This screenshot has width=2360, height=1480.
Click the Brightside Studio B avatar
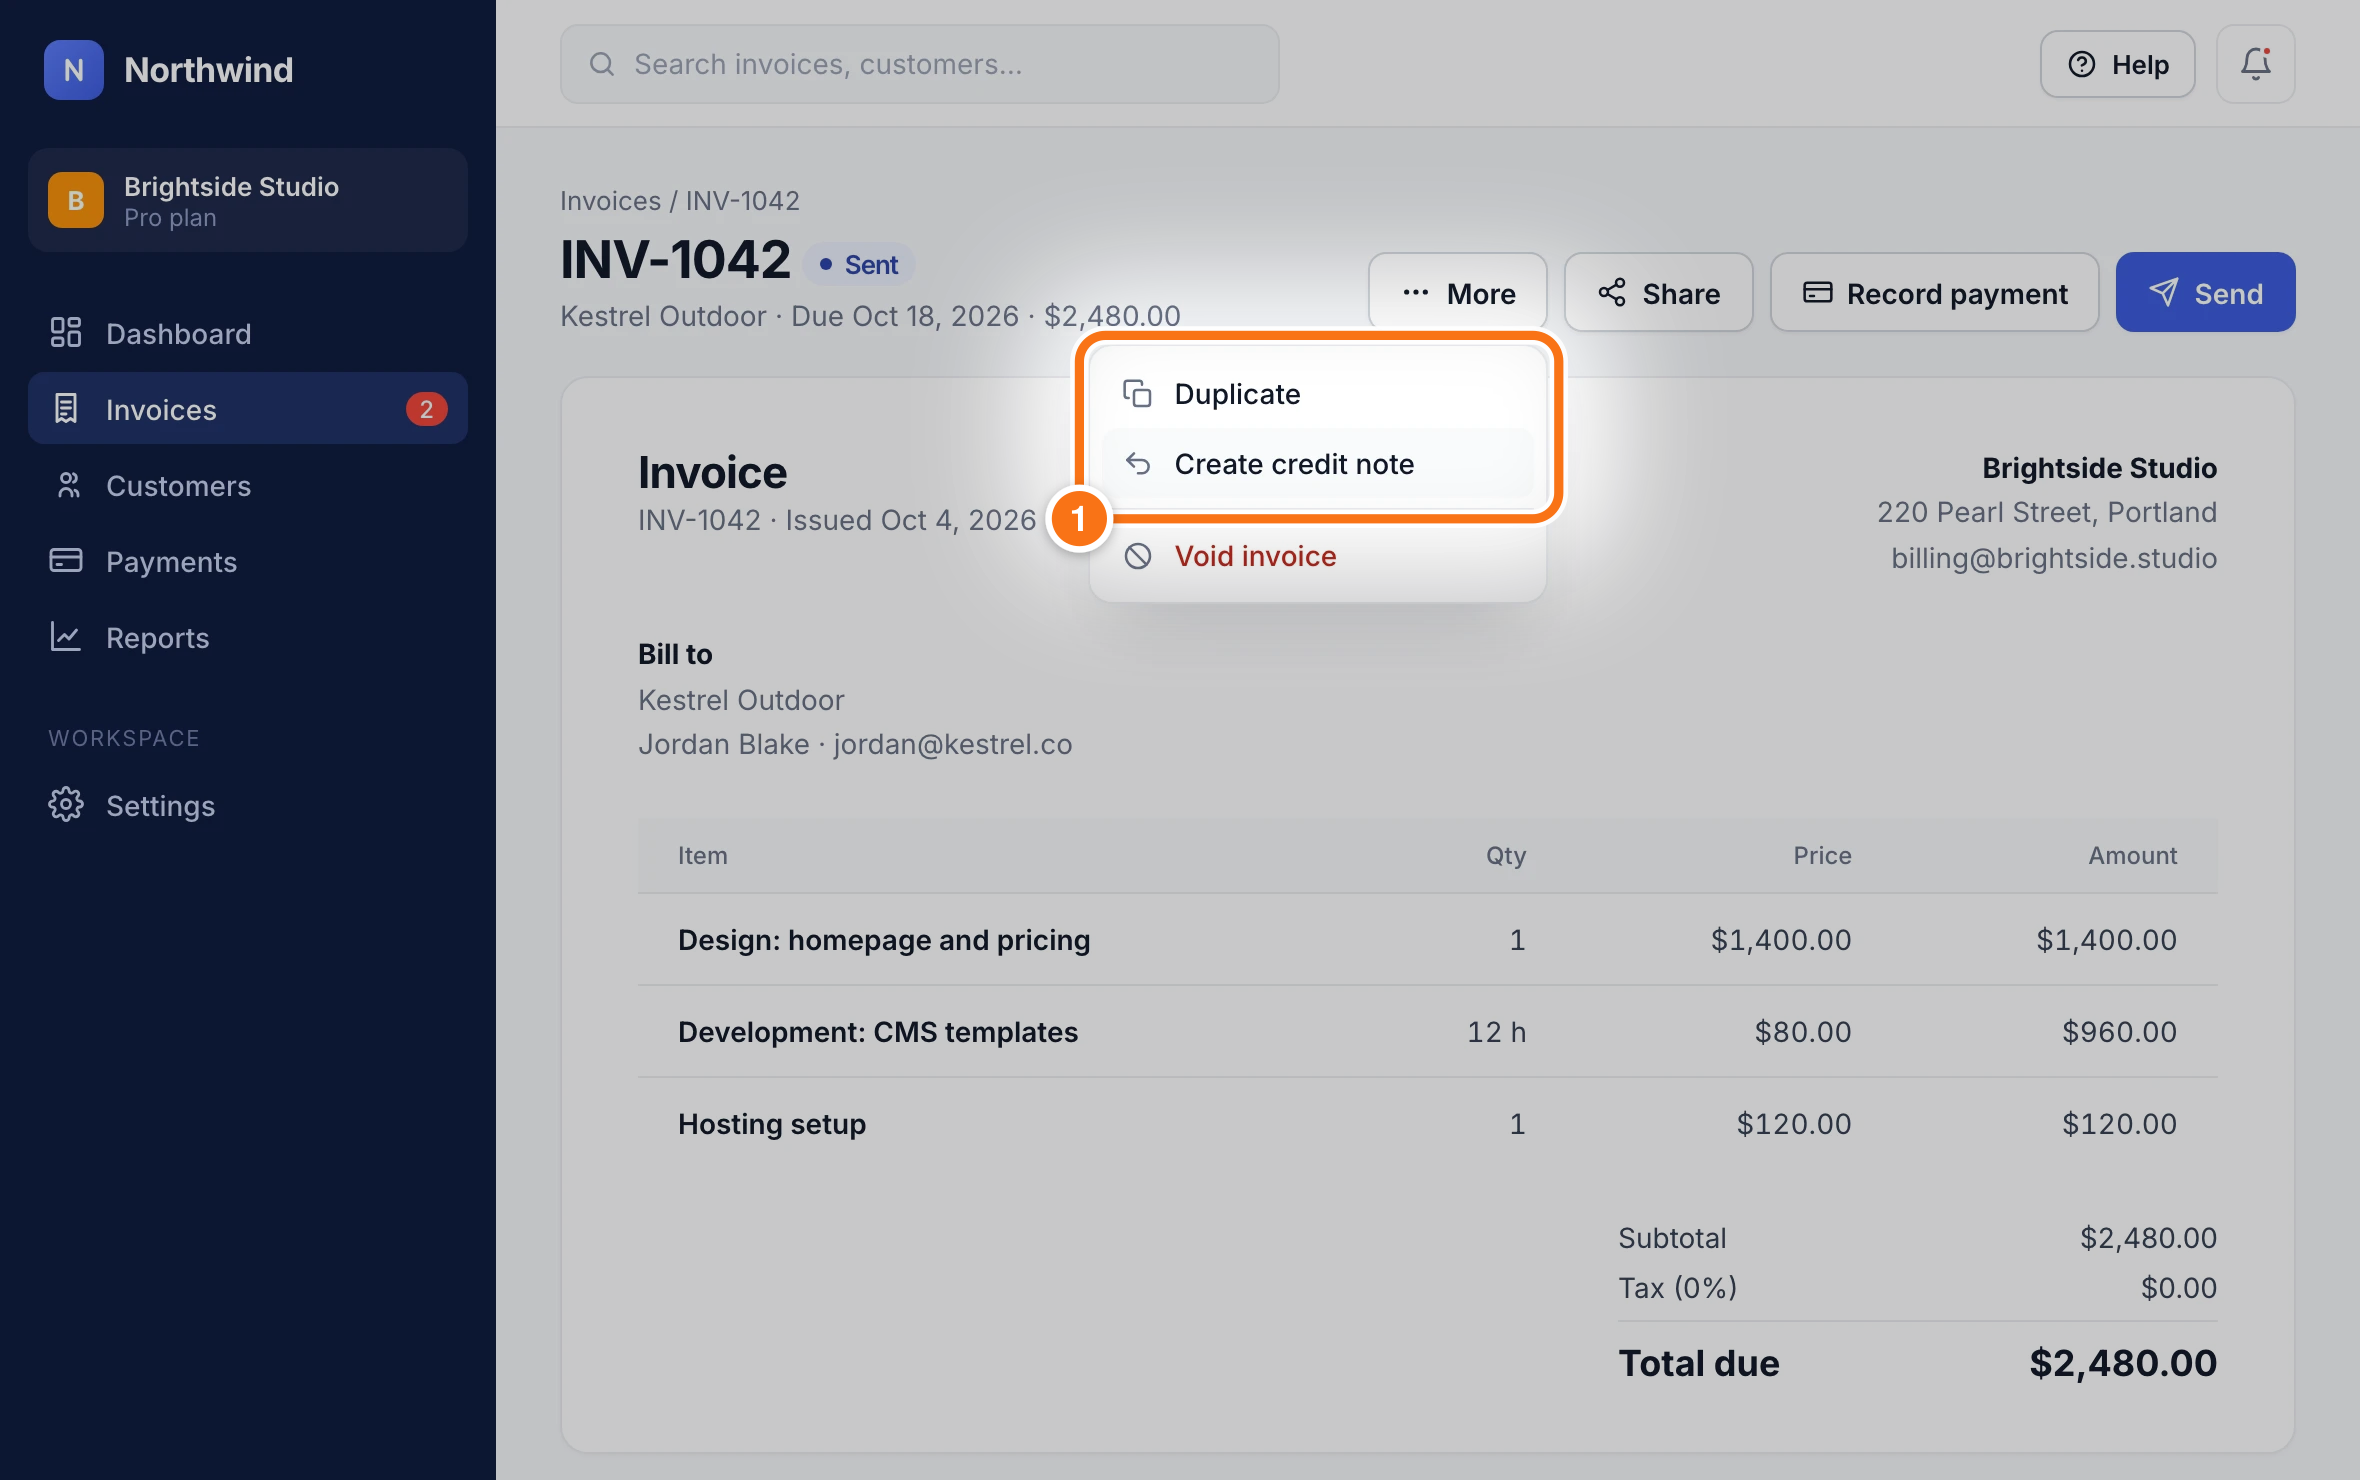pos(76,200)
